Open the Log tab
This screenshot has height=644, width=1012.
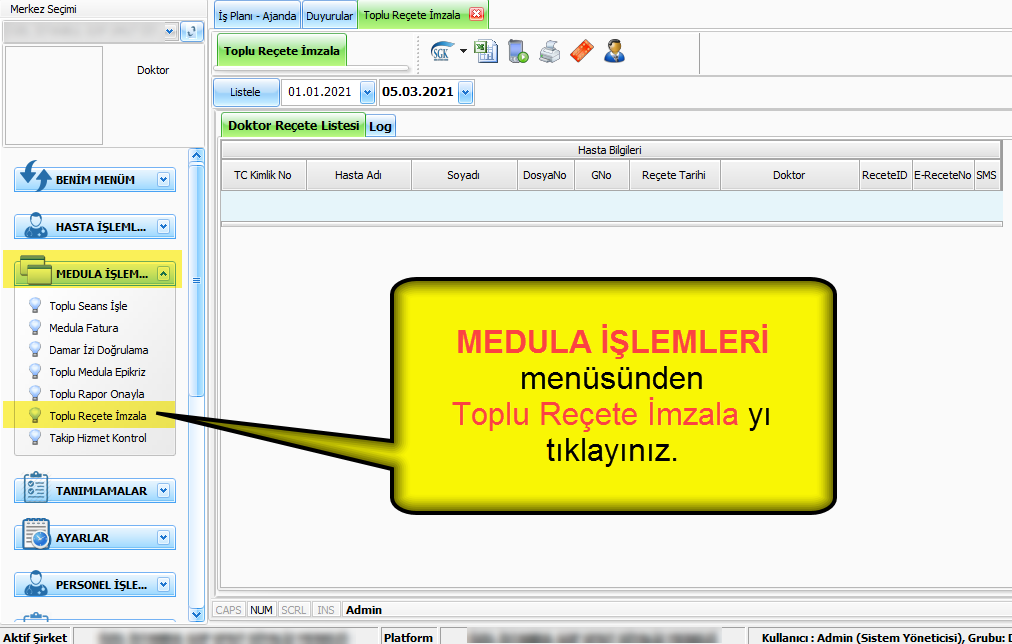coord(380,126)
